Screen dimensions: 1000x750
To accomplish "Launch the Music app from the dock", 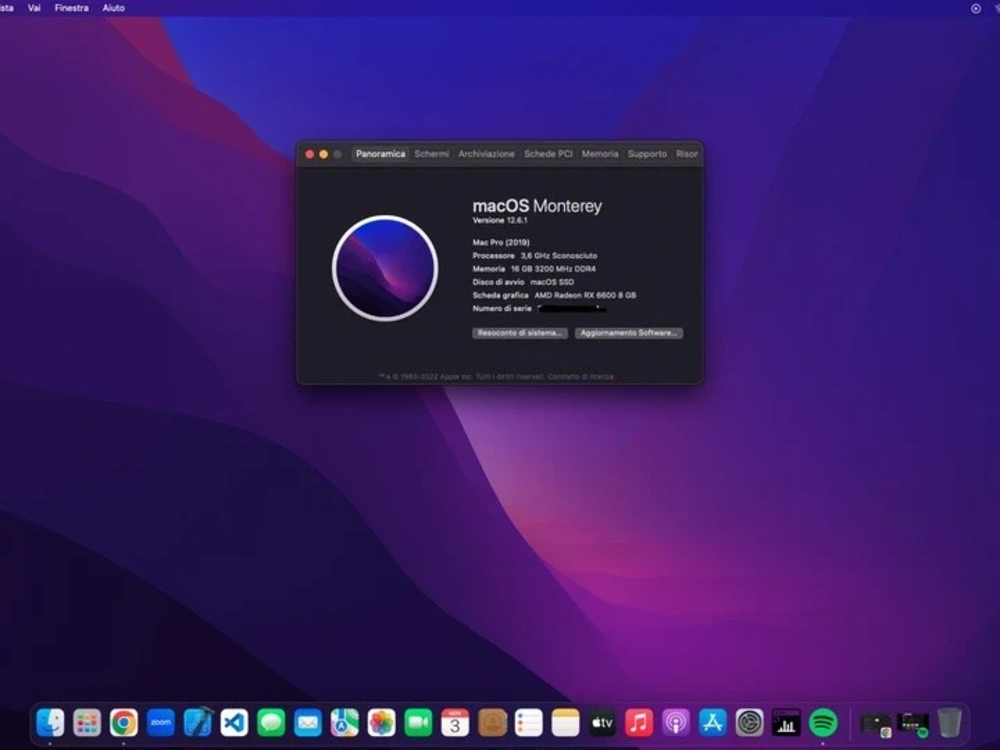I will click(x=639, y=723).
